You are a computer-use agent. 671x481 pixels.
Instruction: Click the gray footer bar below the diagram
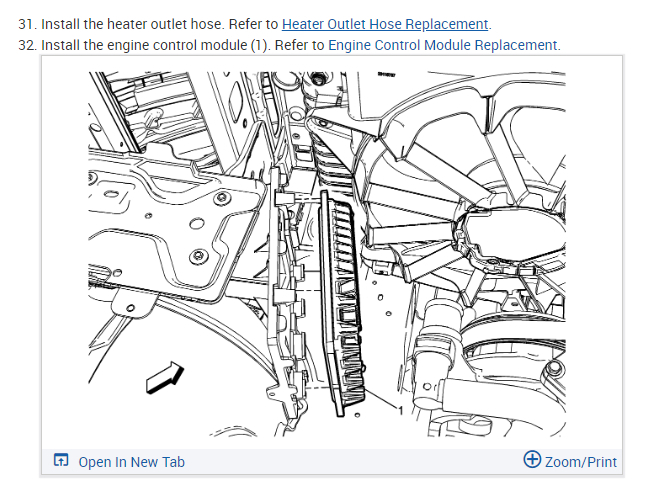pos(332,461)
